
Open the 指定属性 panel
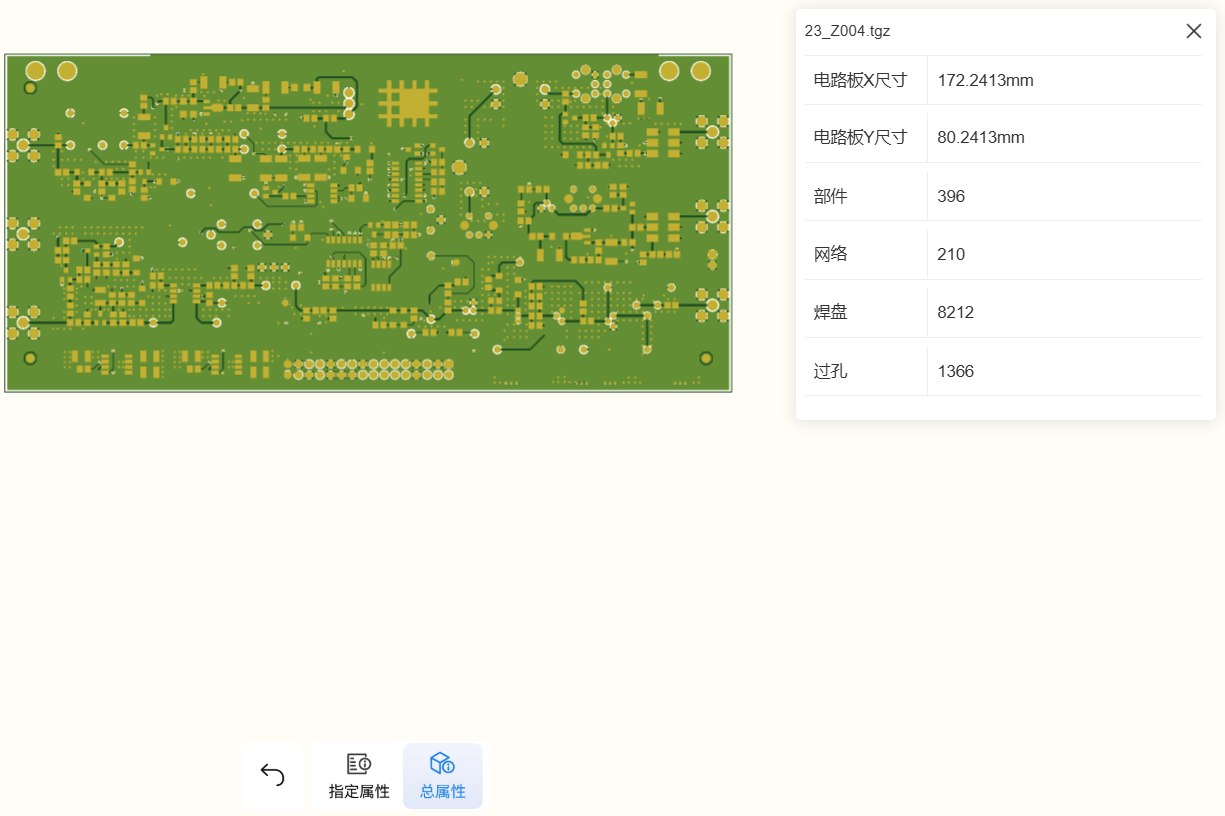[x=359, y=776]
